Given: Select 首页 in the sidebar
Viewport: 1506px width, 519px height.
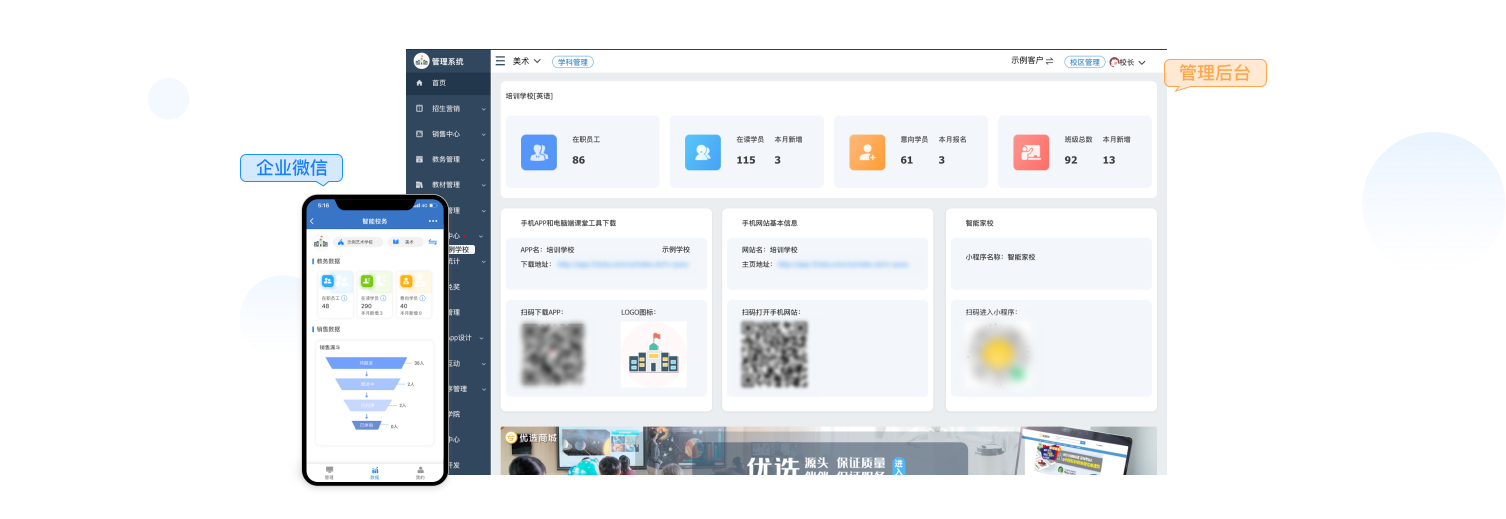Looking at the screenshot, I should pyautogui.click(x=448, y=83).
